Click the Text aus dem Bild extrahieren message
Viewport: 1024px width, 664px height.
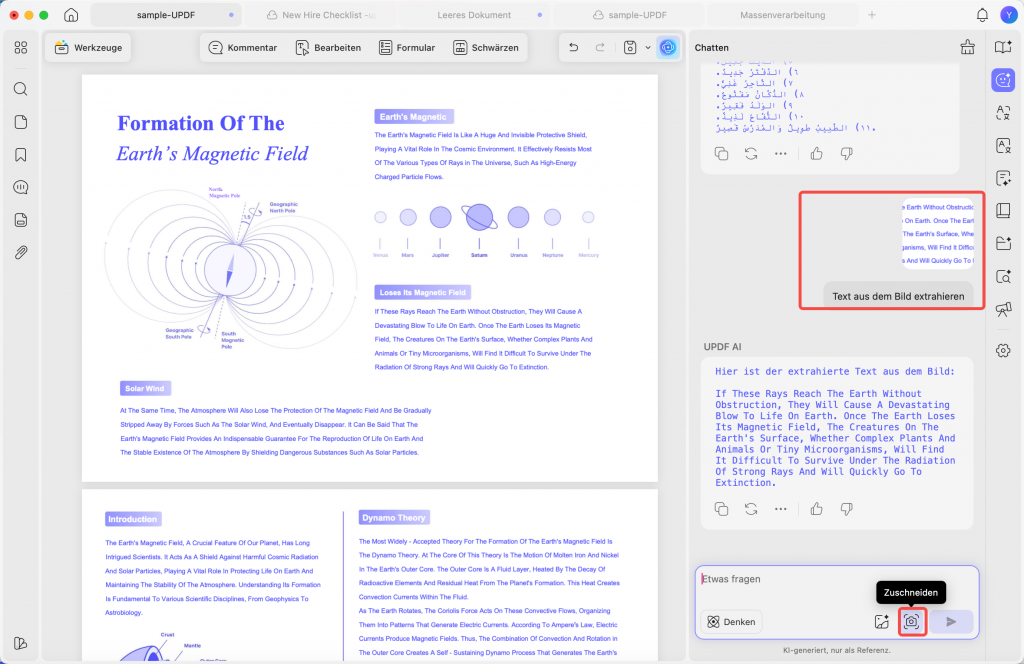898,296
